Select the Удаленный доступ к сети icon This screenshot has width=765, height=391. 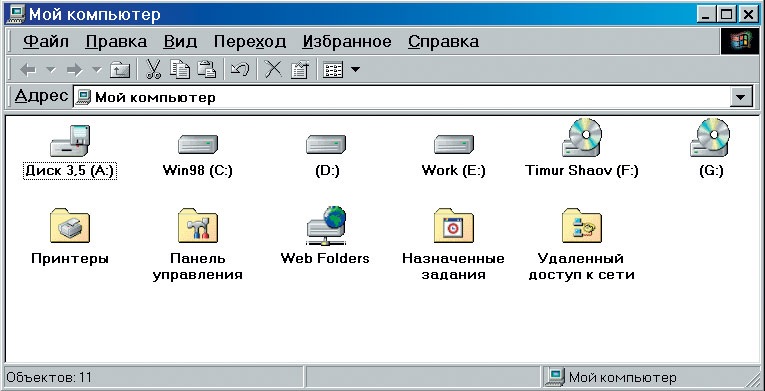[582, 226]
